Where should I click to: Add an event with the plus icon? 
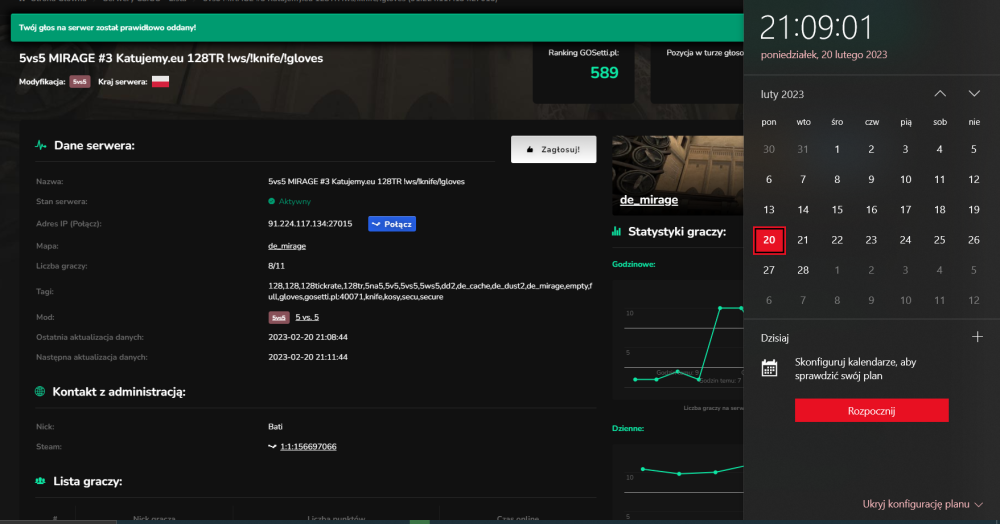point(977,337)
